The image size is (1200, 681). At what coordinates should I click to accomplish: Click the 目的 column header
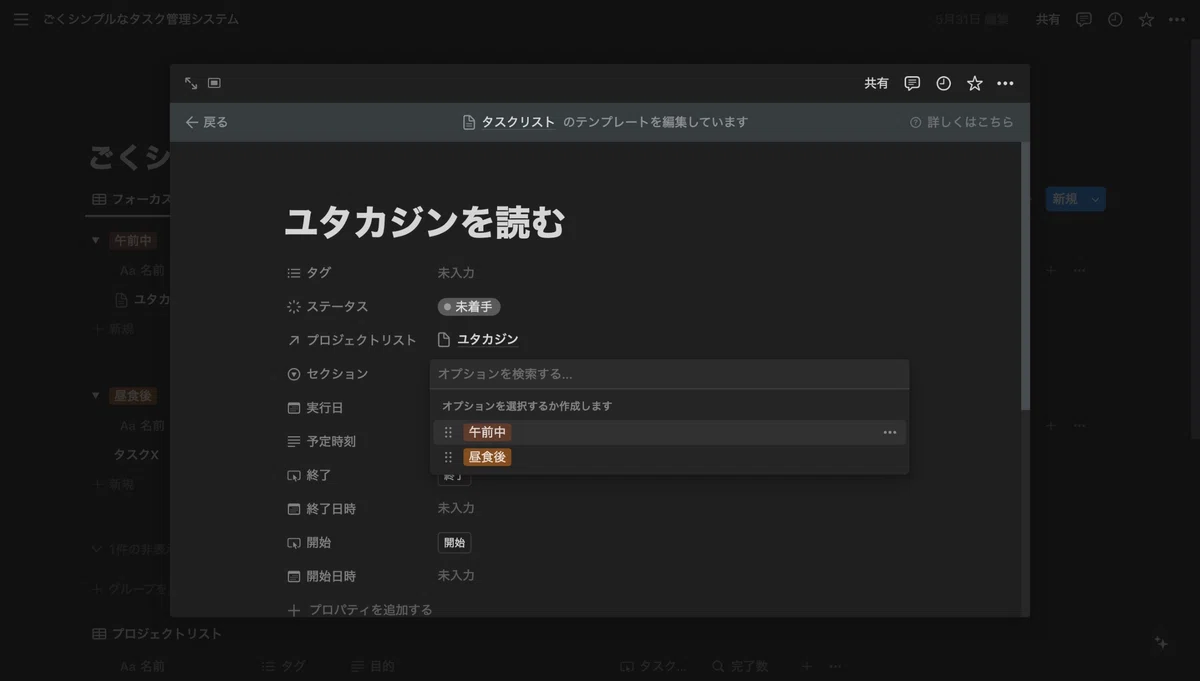click(x=373, y=666)
